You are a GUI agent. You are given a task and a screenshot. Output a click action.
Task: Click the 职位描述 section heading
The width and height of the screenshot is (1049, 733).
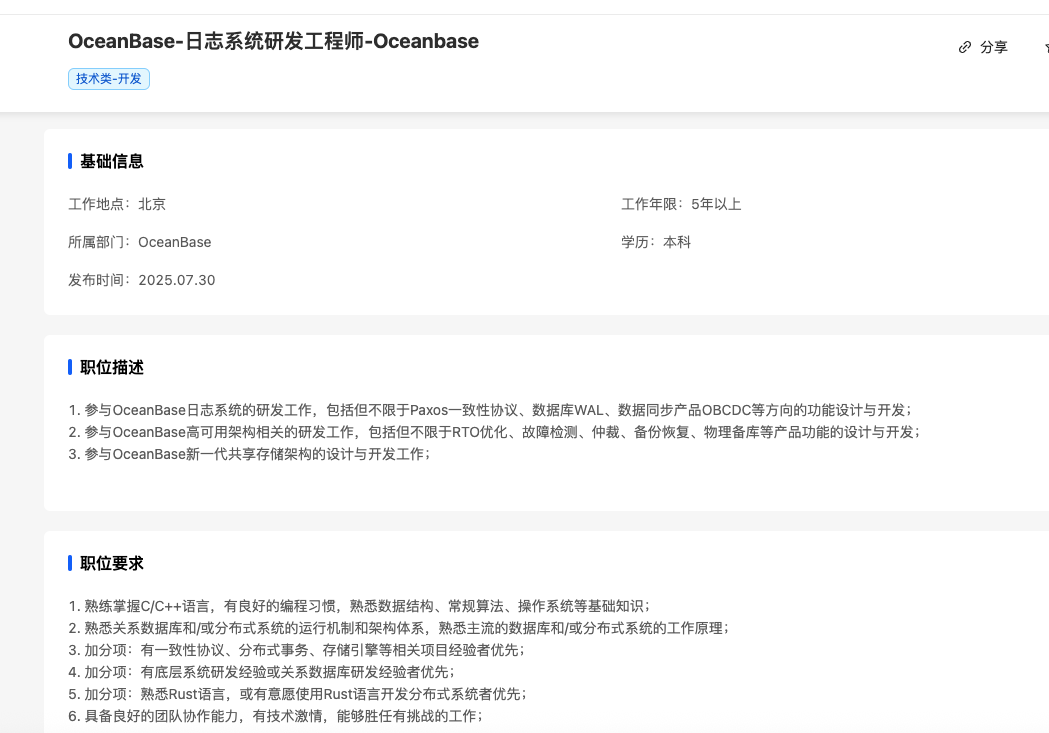[112, 367]
